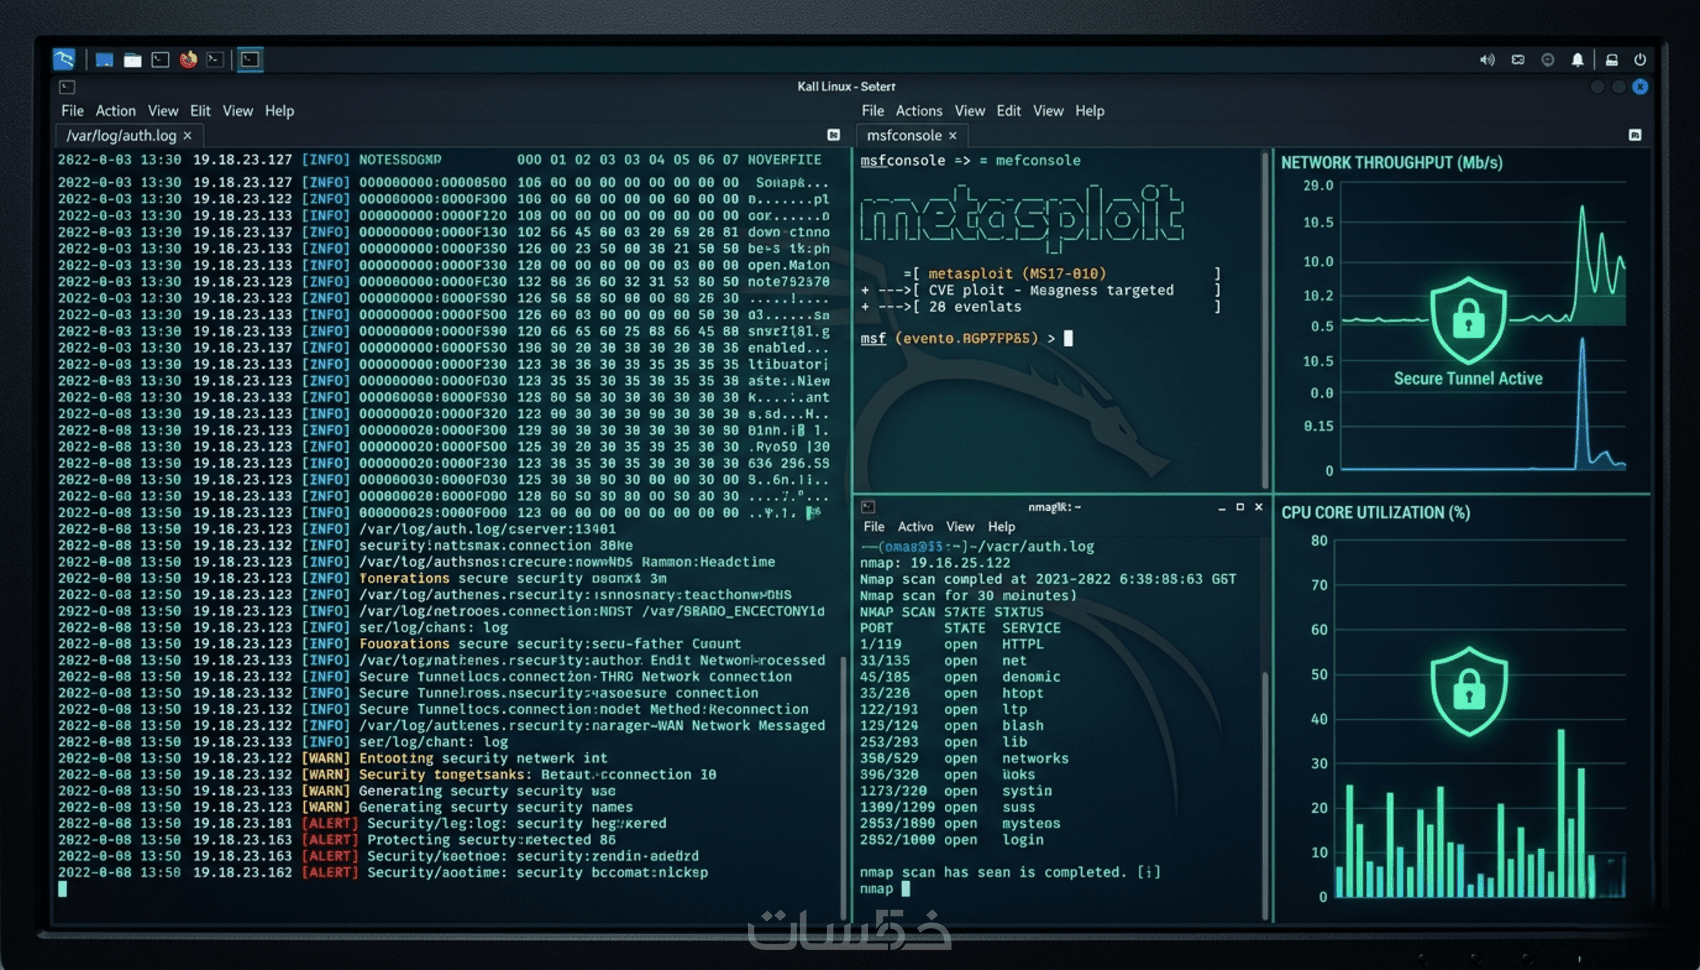Click the small tab-bar icon above the auth.log pane
This screenshot has width=1700, height=970.
pyautogui.click(x=833, y=135)
